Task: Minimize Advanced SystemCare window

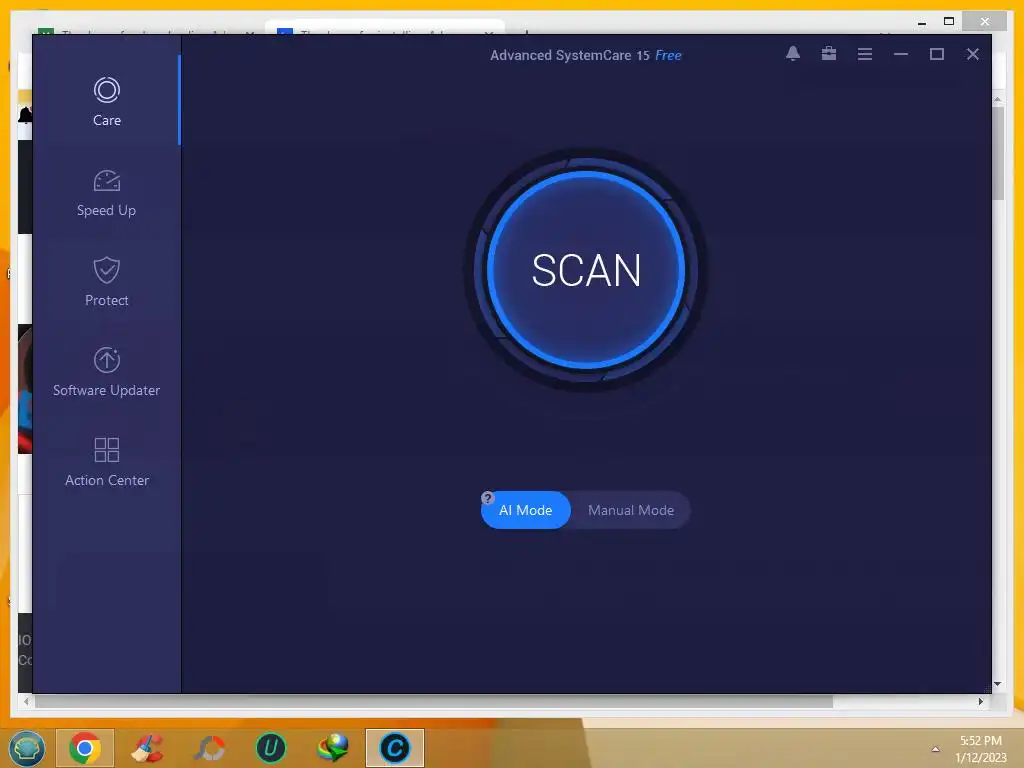Action: click(901, 54)
